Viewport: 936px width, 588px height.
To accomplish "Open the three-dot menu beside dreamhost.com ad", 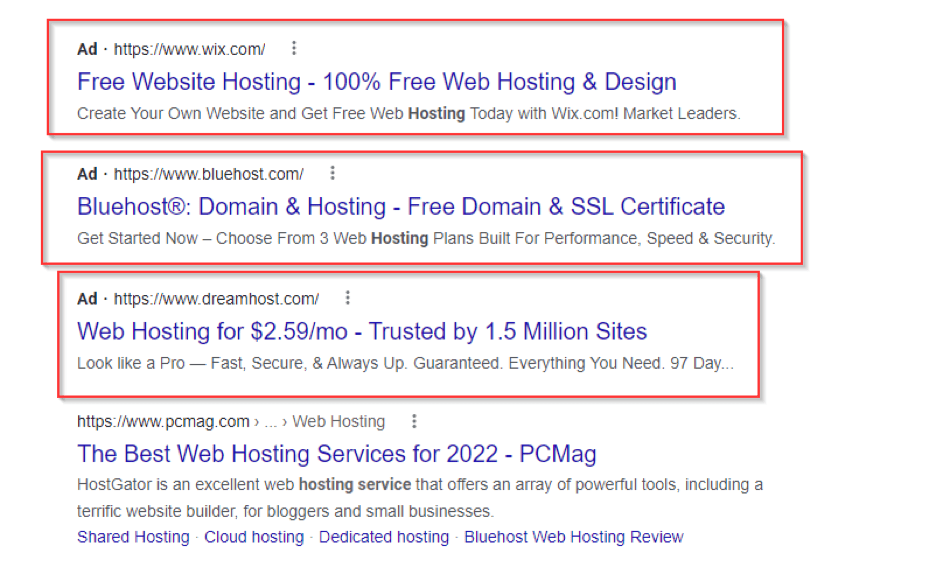I will [347, 298].
